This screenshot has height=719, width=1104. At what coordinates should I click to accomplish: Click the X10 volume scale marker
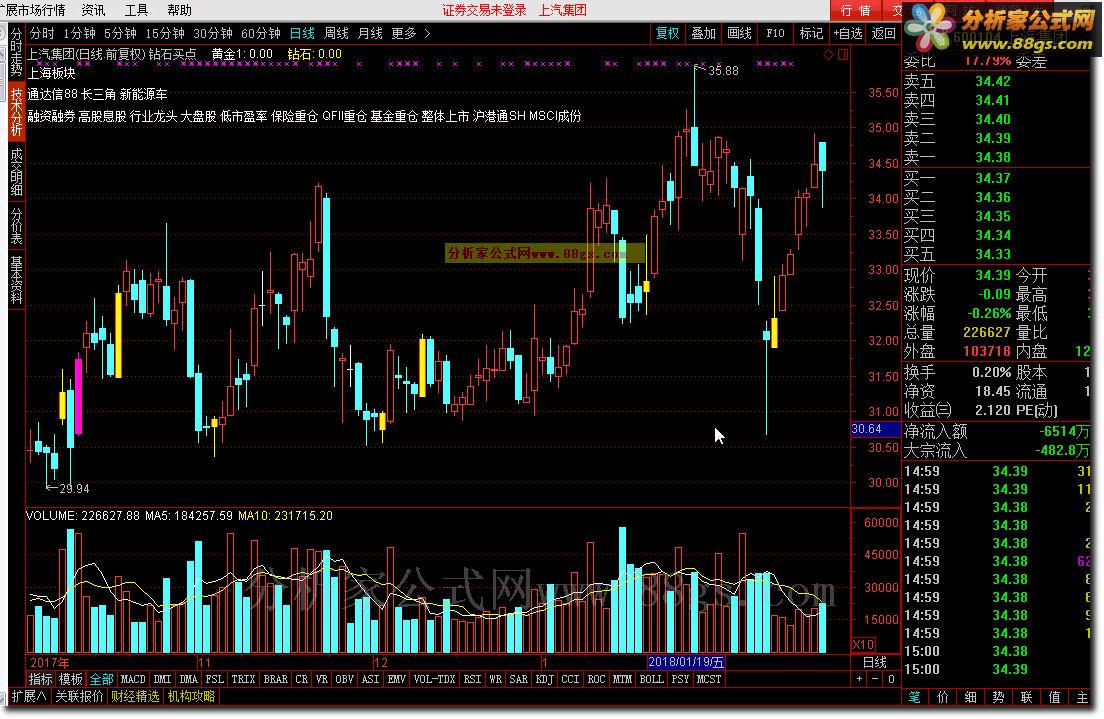point(863,644)
